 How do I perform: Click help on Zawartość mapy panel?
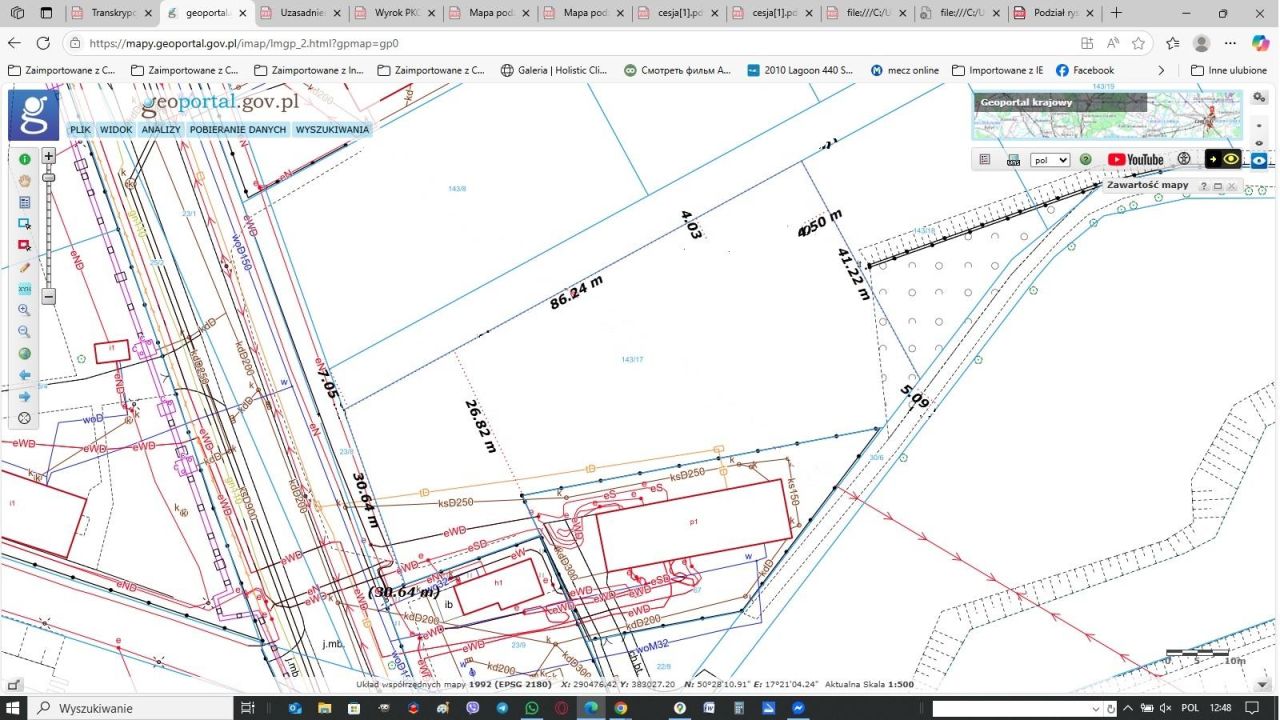[x=1204, y=186]
